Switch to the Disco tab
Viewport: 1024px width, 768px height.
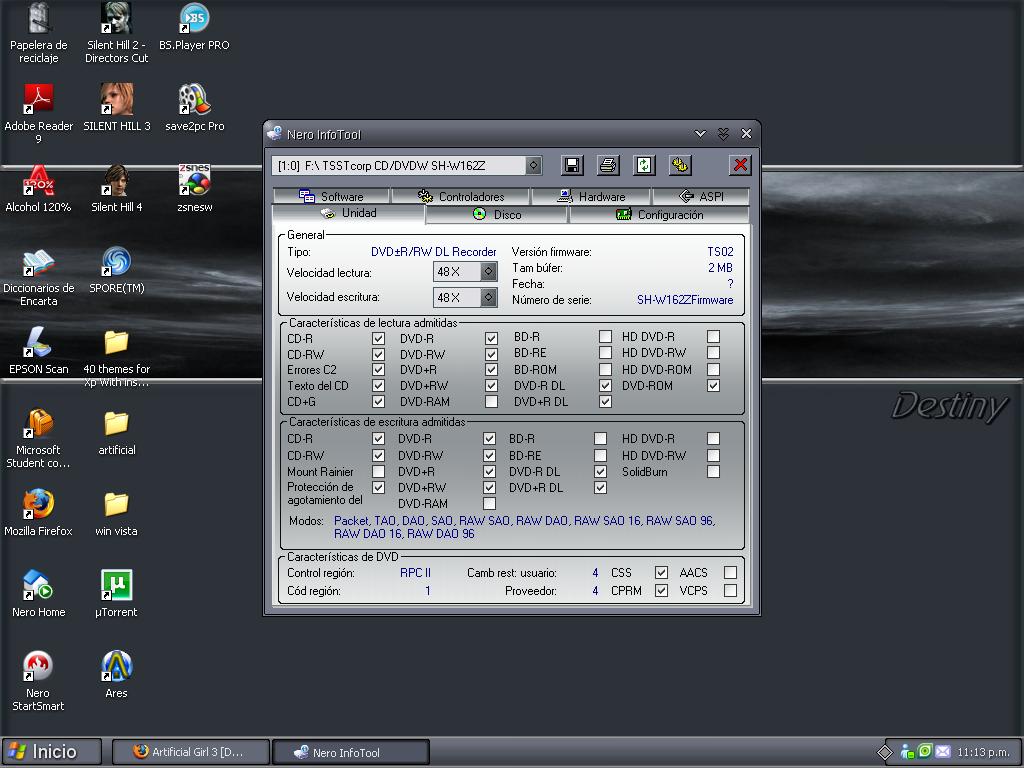tap(497, 215)
